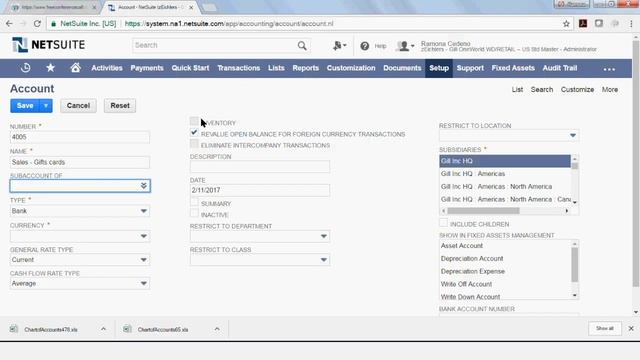This screenshot has height=360, width=640.
Task: Open the user role profile icon
Action: click(x=405, y=46)
